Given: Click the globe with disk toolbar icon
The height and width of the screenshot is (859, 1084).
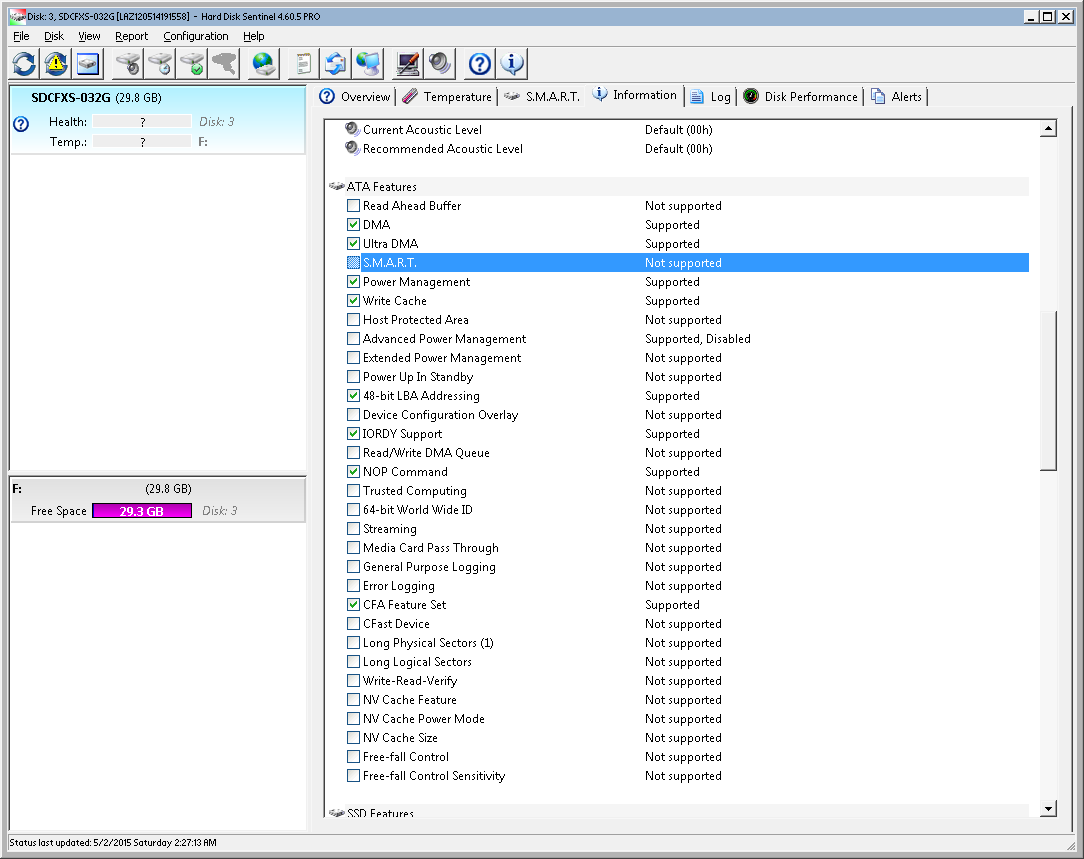Looking at the screenshot, I should [x=264, y=64].
